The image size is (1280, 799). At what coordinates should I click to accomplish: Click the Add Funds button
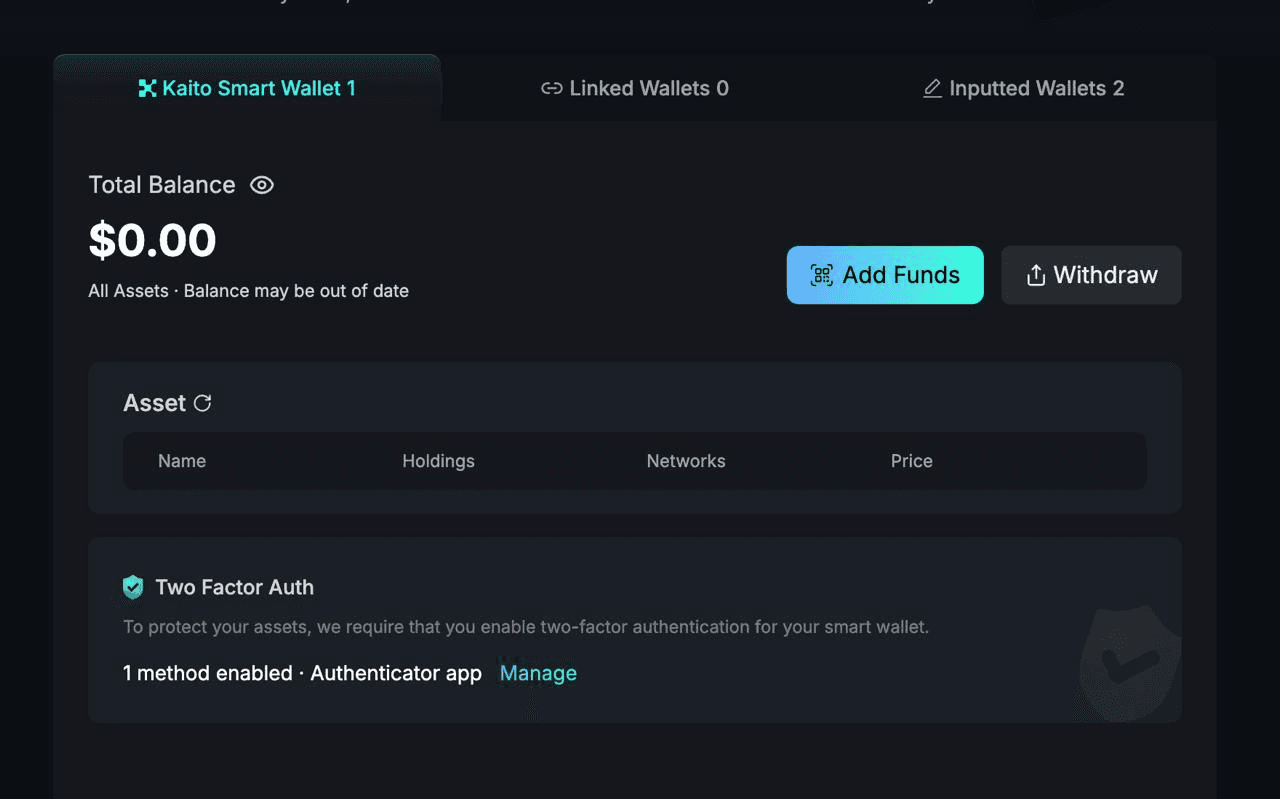[885, 275]
